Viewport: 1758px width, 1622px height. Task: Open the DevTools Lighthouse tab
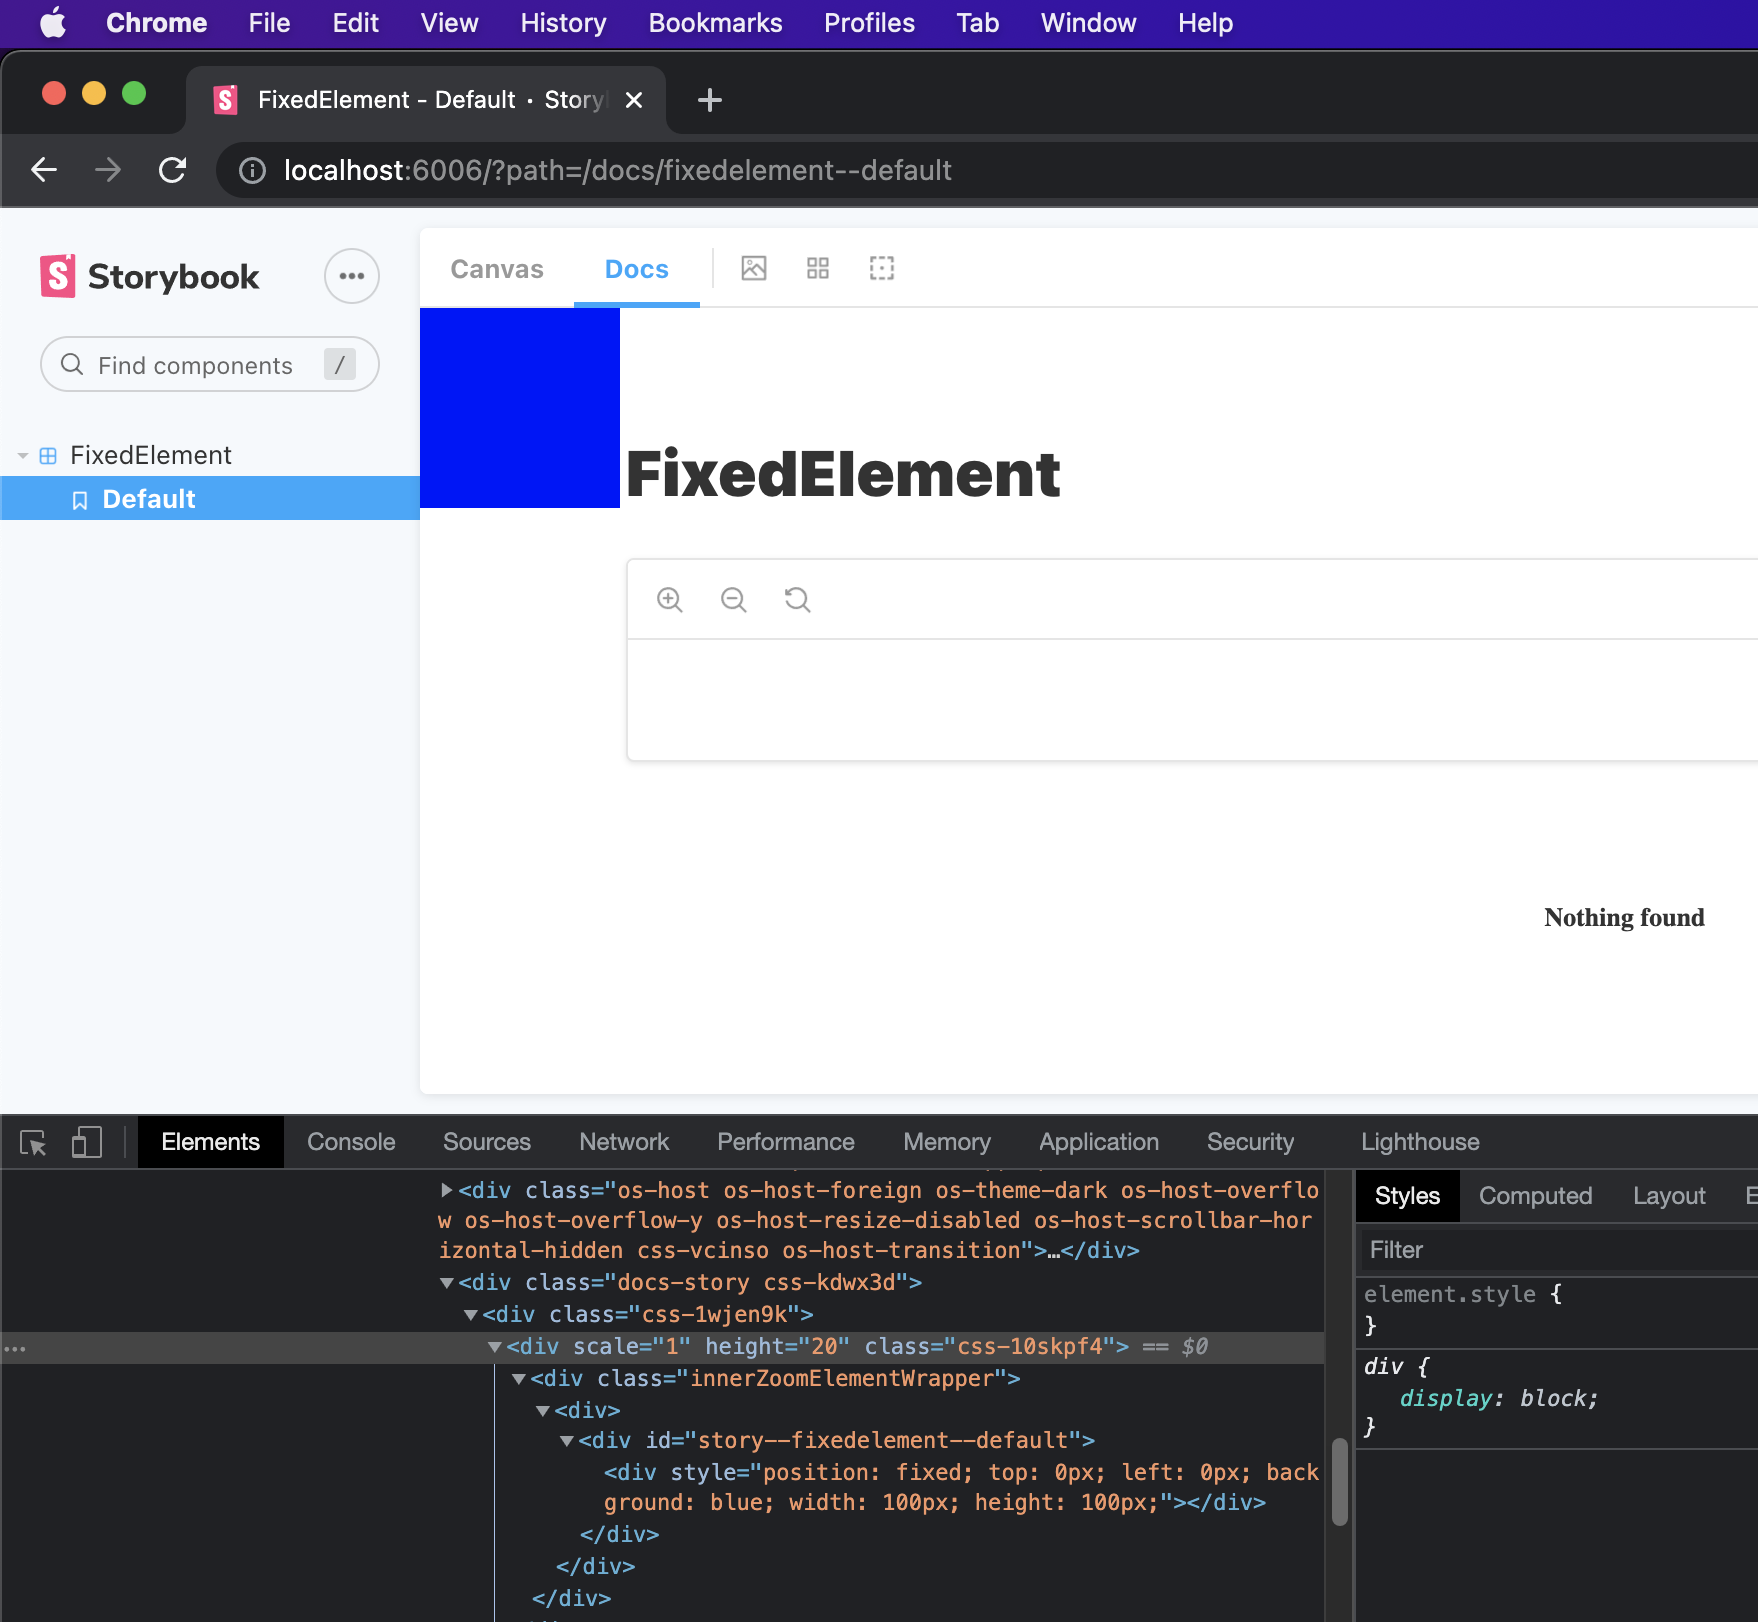point(1420,1142)
